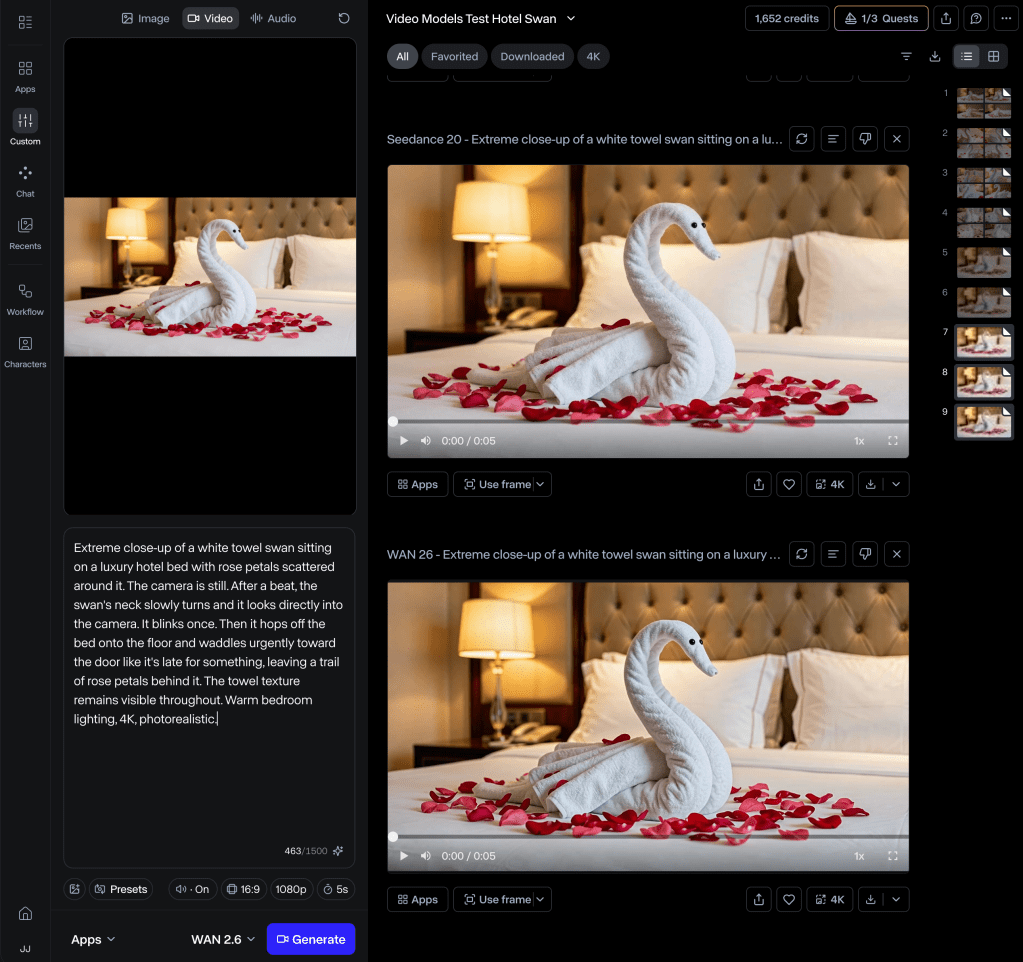Expand the Video Models Test Hotel Swan project menu
This screenshot has height=962, width=1023.
(571, 18)
